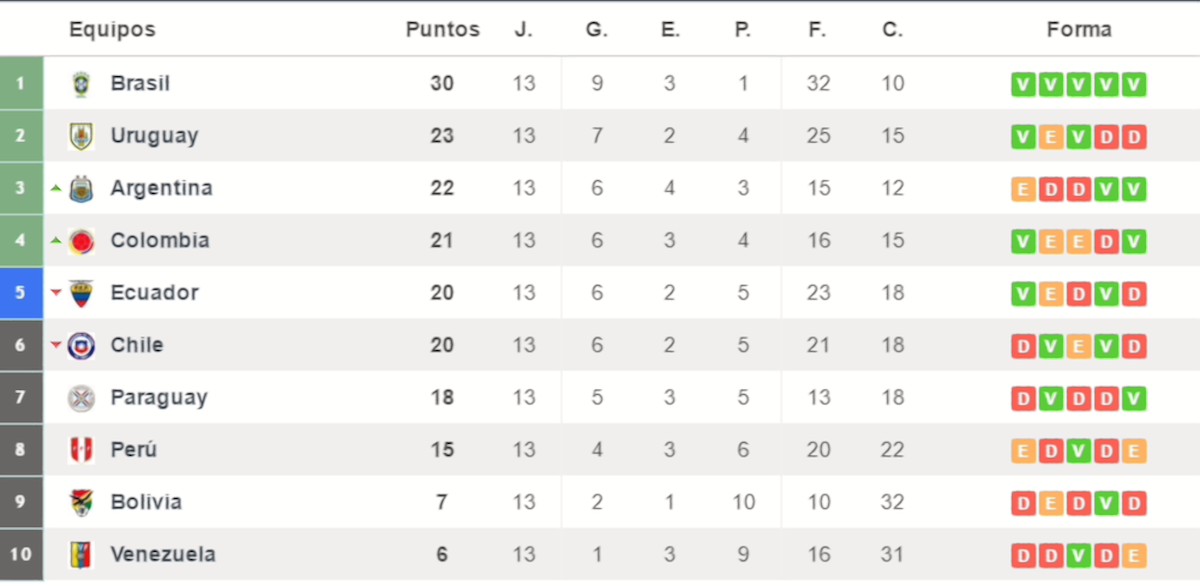Sort table by Puntos column header
This screenshot has height=586, width=1200.
[x=442, y=30]
